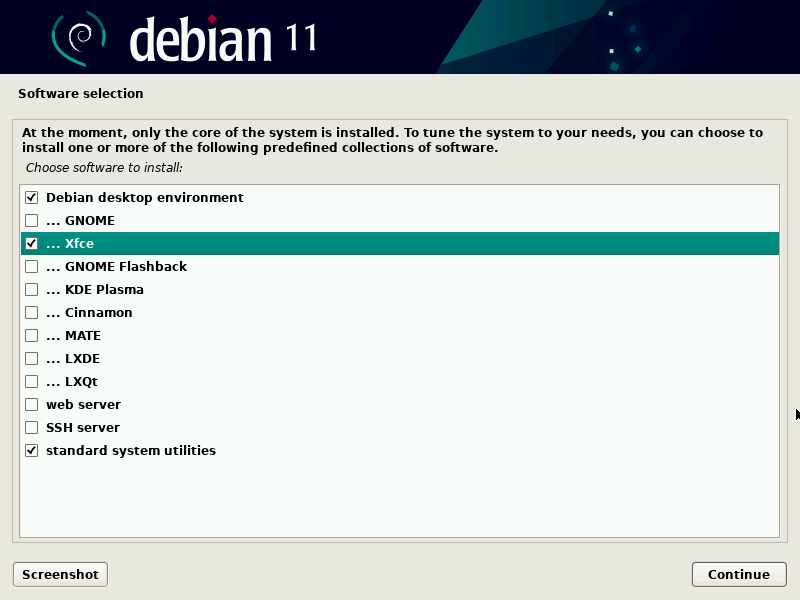The width and height of the screenshot is (800, 600).
Task: Tick the web server checkbox
Action: pos(32,405)
